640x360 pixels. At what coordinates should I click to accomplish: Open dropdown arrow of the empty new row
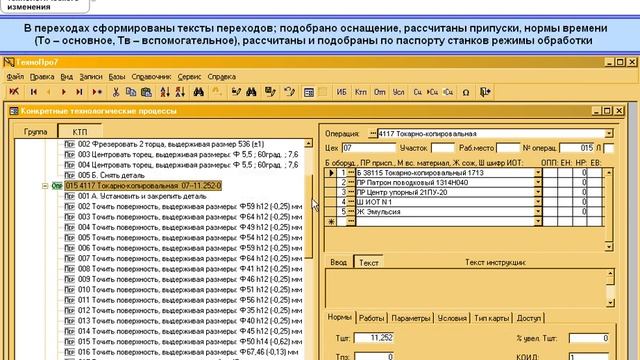(538, 222)
